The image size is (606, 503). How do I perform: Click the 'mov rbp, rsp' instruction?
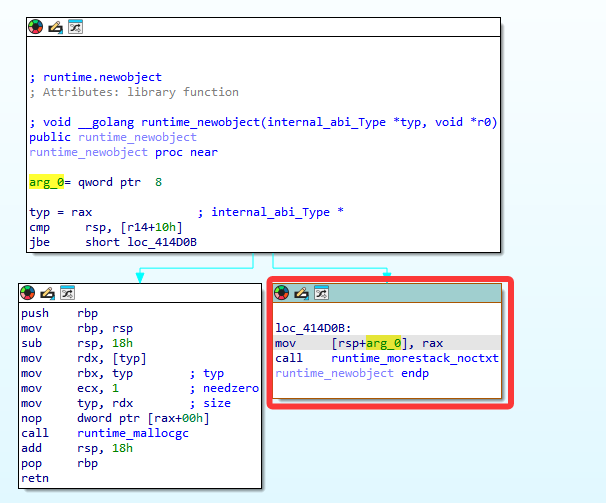tap(77, 328)
